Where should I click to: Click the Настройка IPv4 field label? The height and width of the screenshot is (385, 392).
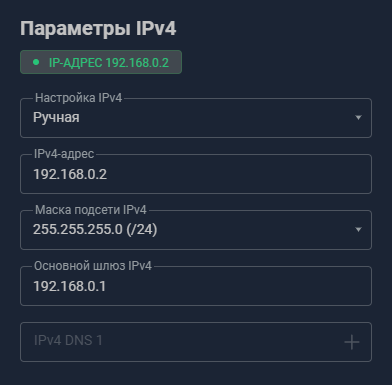tap(79, 98)
